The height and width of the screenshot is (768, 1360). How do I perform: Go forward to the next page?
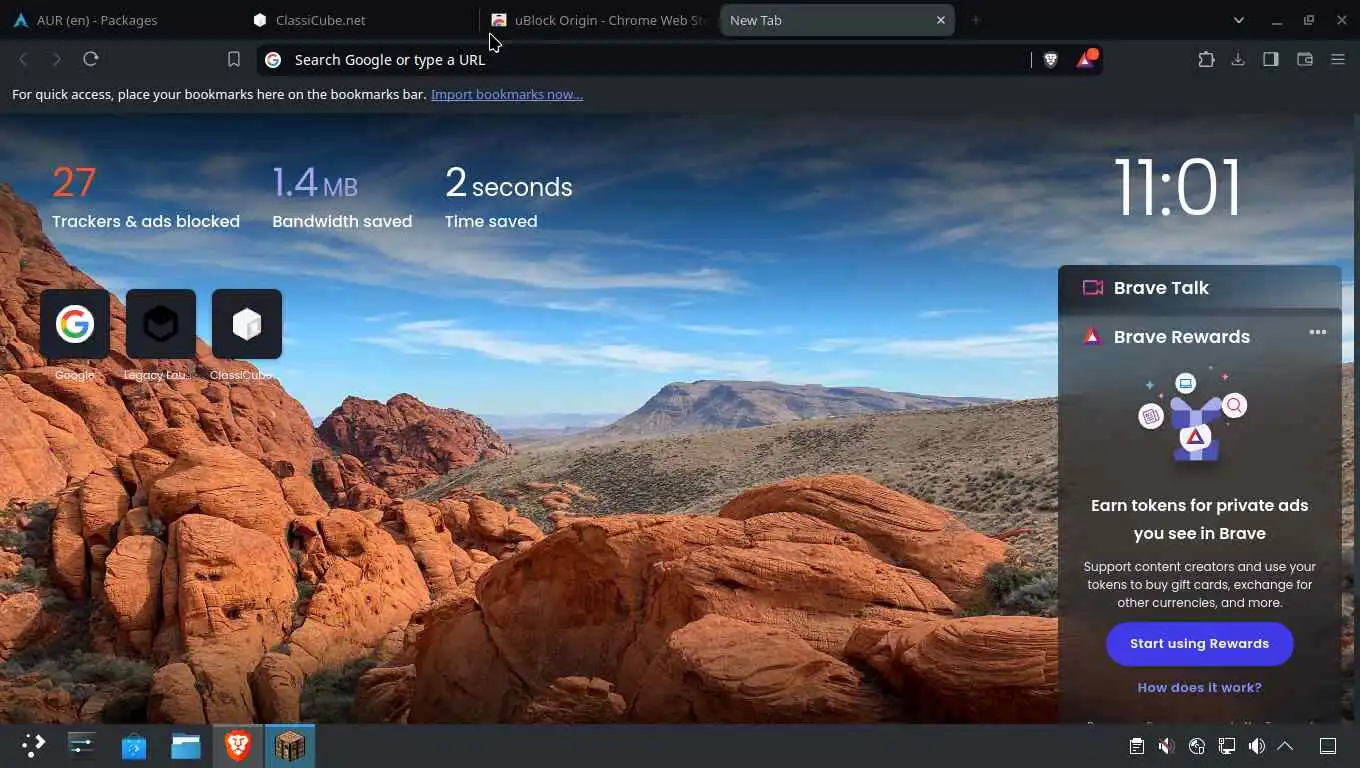pyautogui.click(x=57, y=59)
